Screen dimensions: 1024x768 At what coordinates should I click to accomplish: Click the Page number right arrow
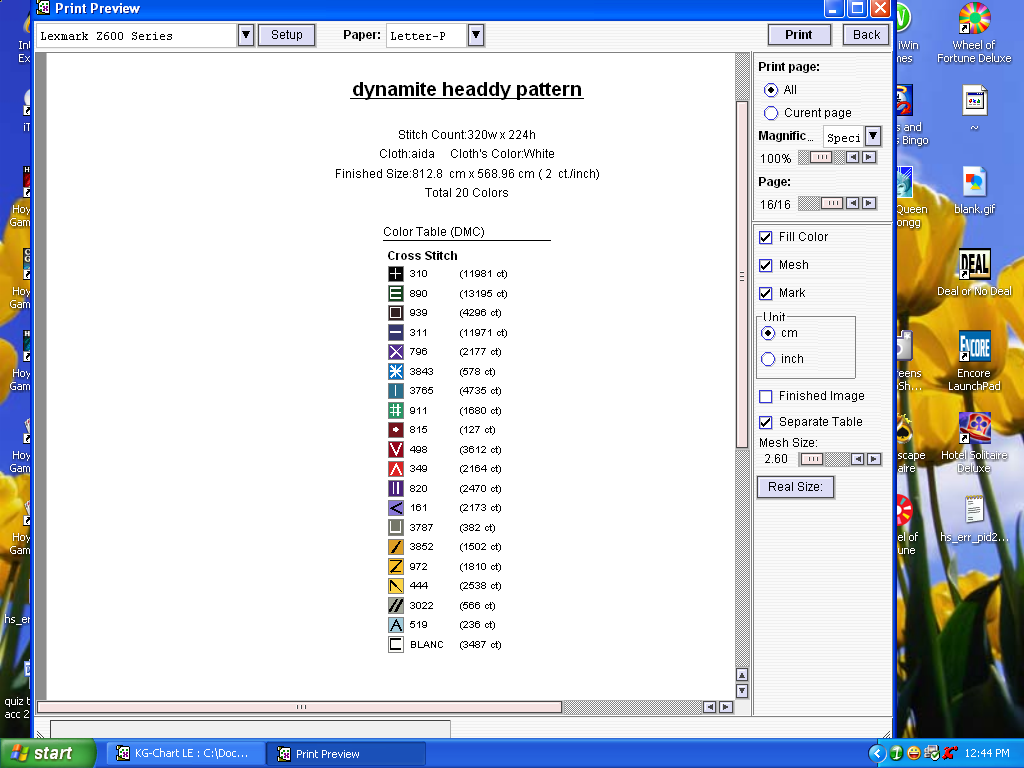pos(868,203)
